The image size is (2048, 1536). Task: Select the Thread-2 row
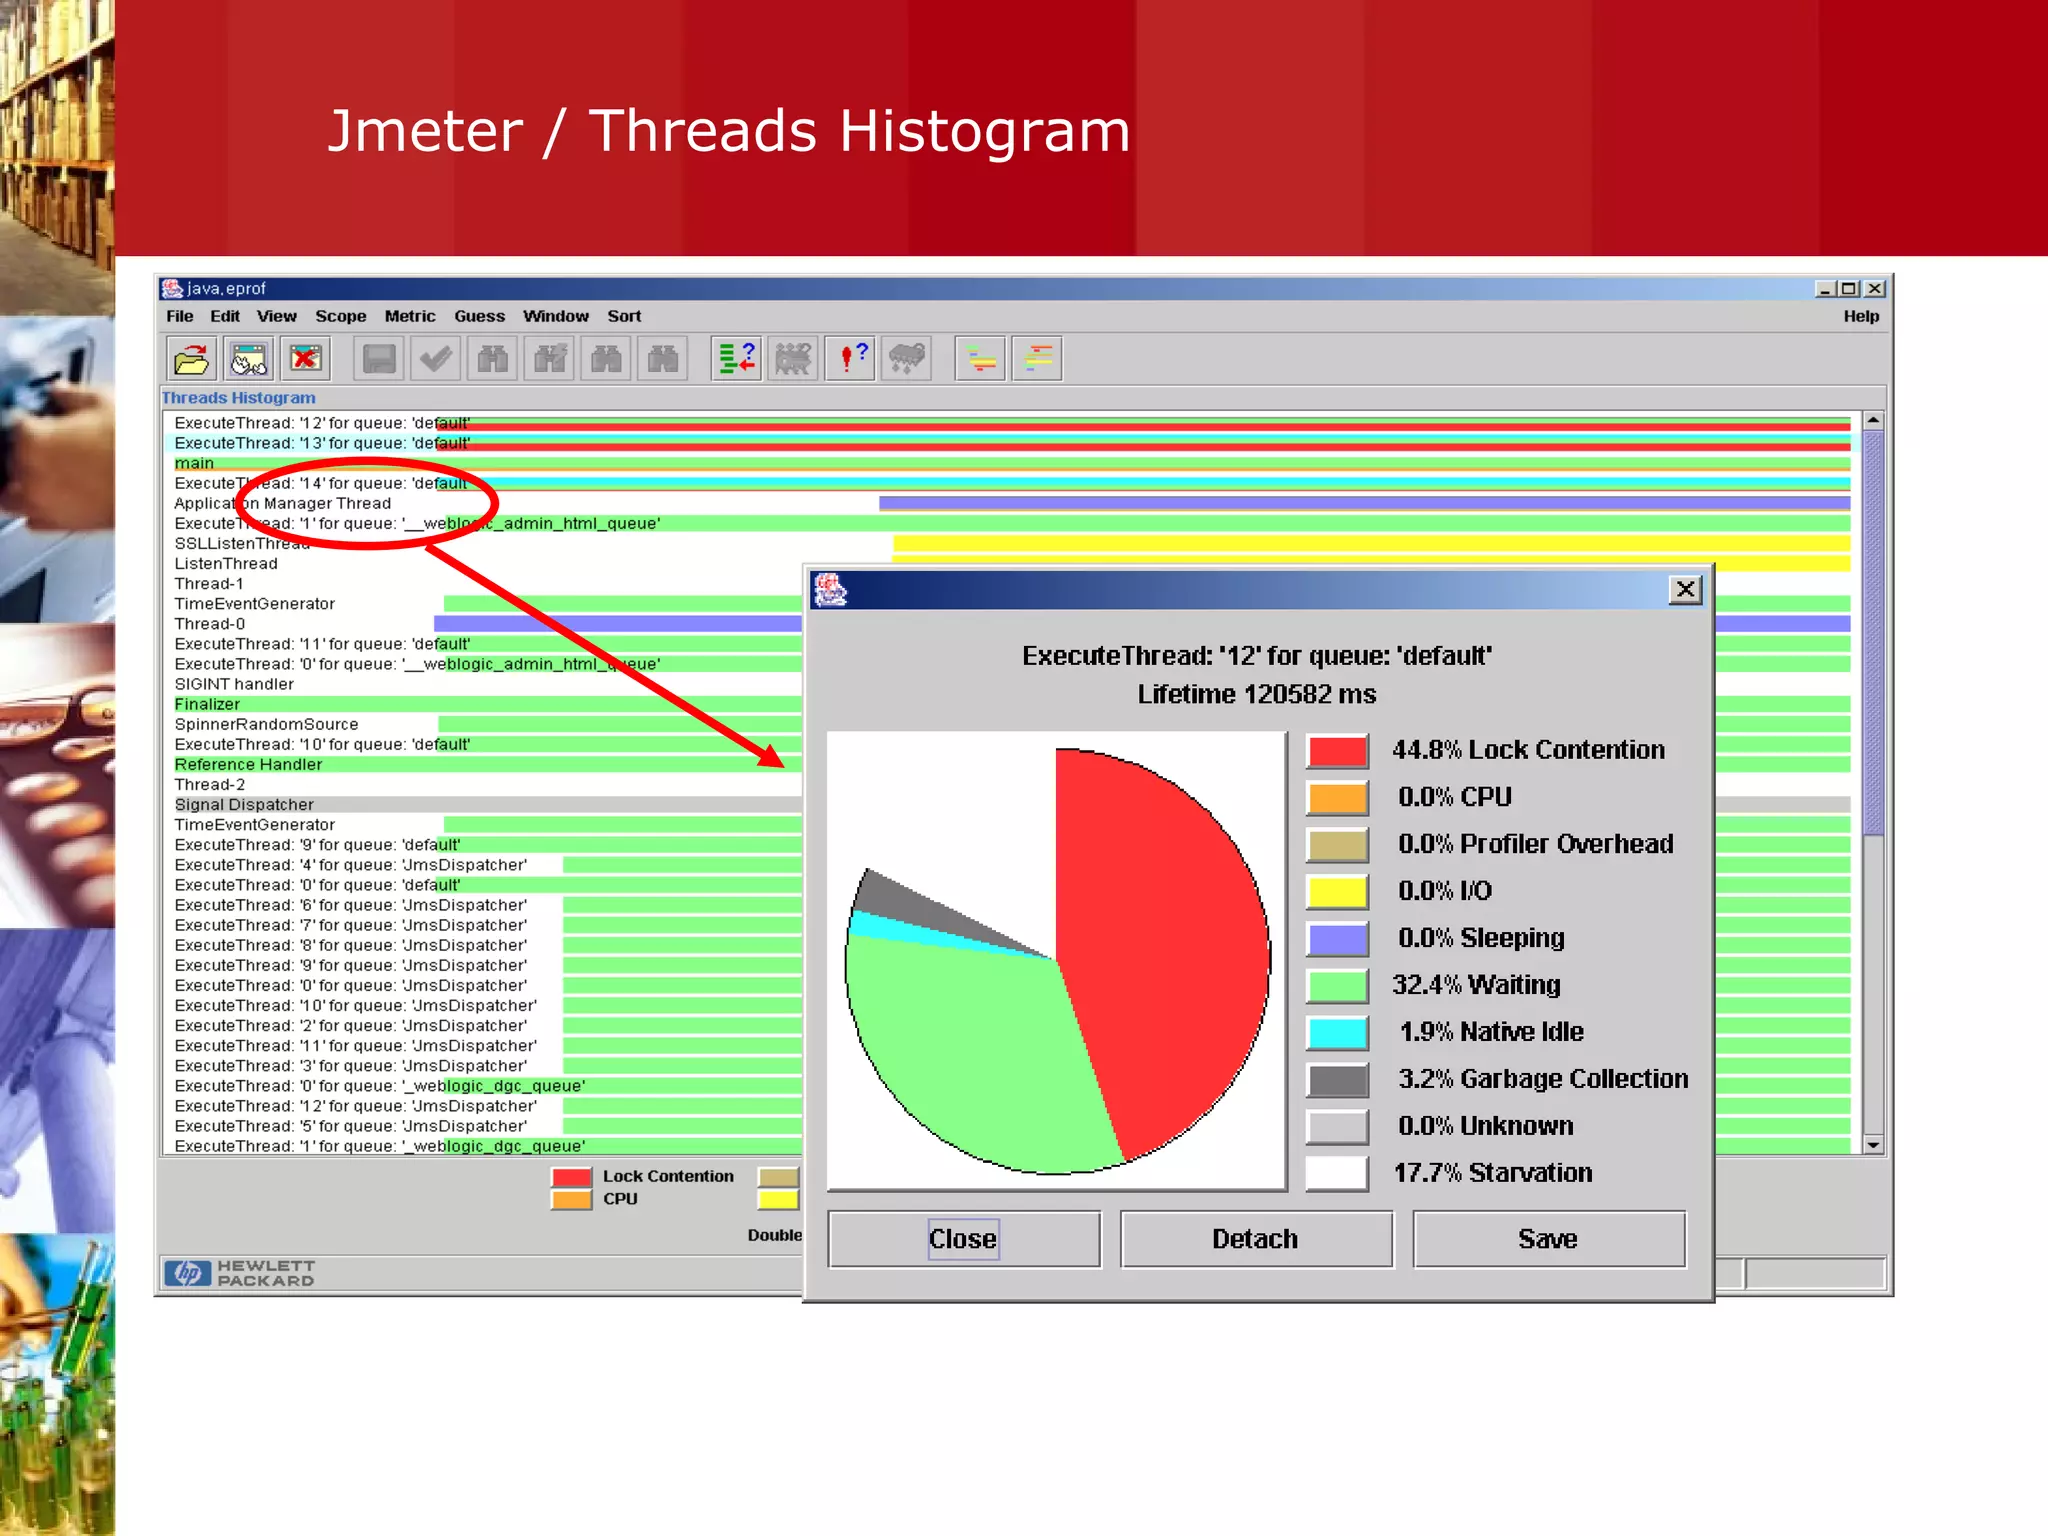pos(484,785)
